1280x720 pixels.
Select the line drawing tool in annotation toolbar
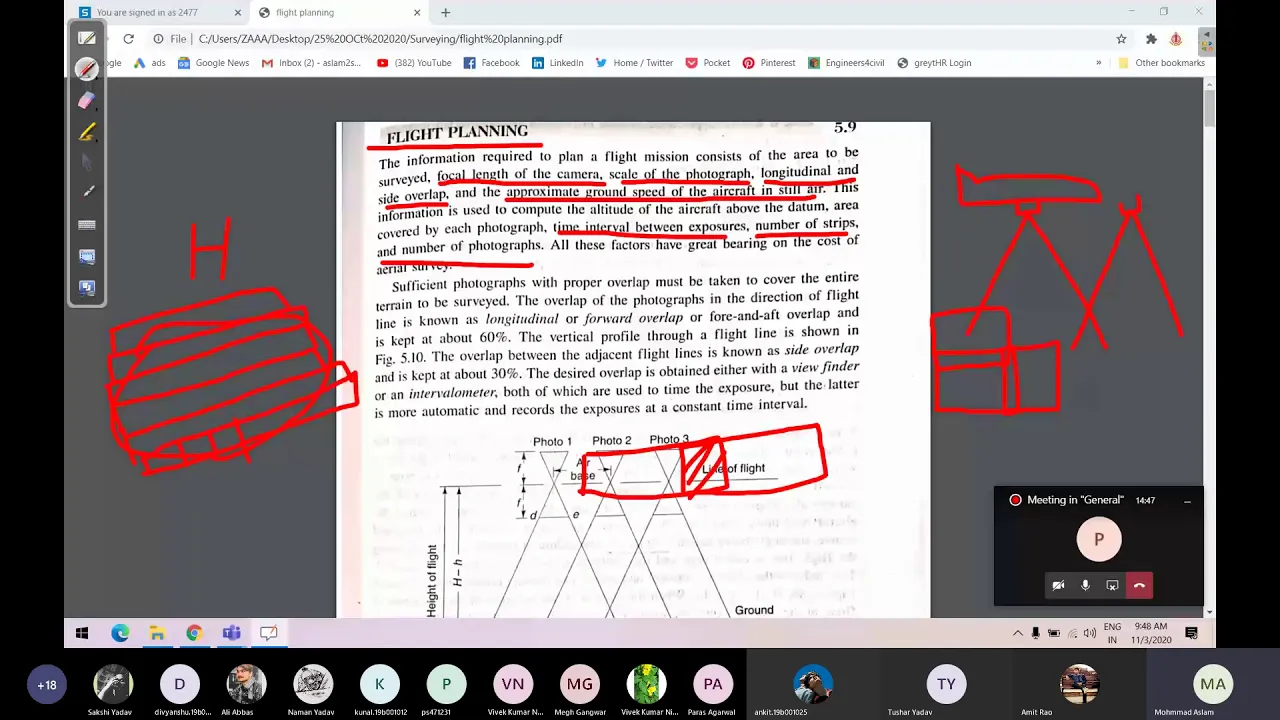[87, 193]
